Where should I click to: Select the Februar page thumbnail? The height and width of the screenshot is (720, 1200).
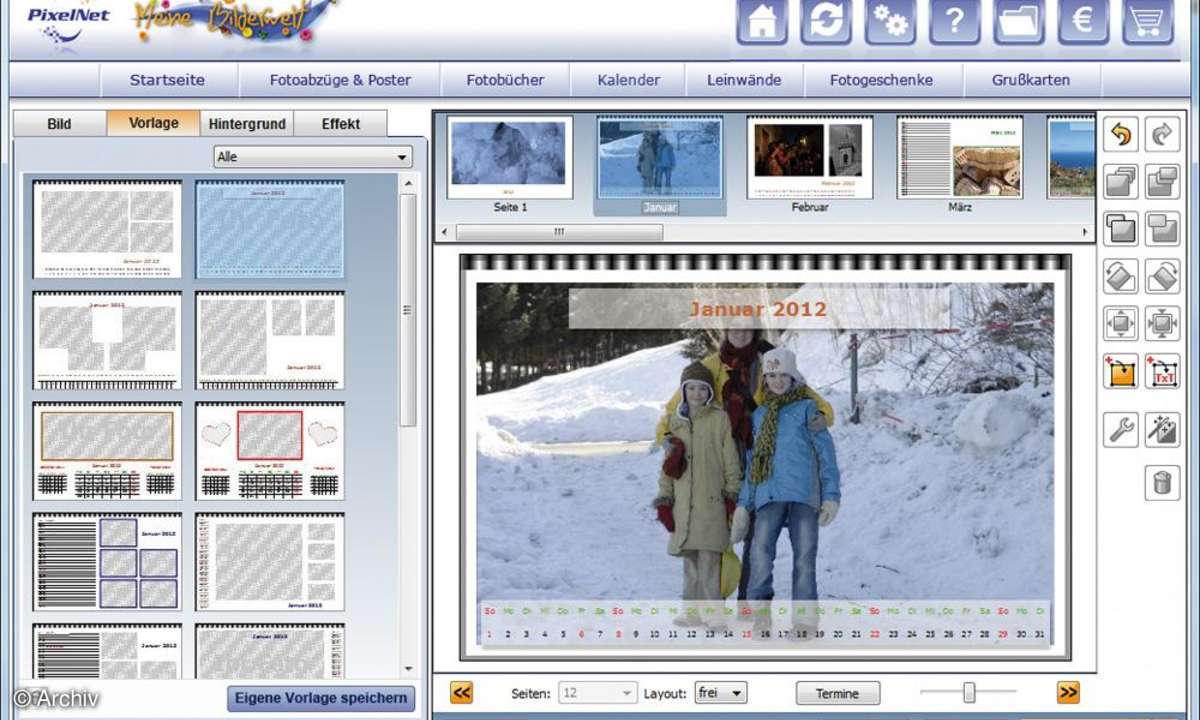click(x=809, y=158)
